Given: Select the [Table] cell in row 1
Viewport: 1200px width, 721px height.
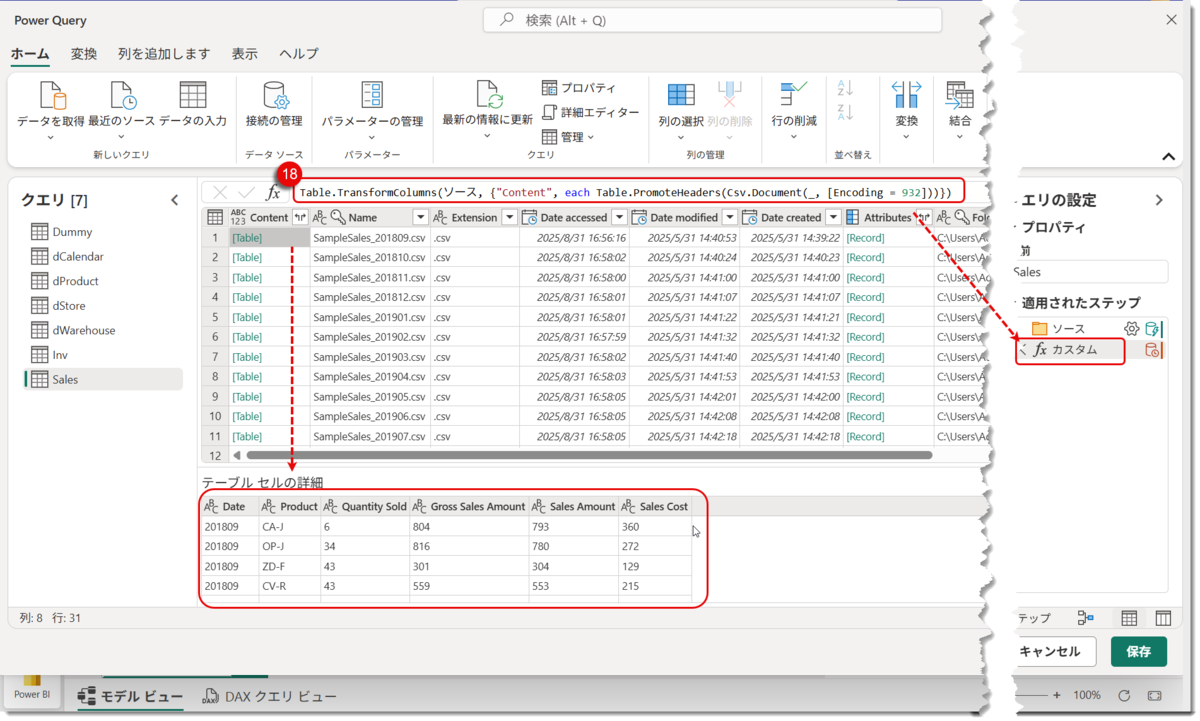Looking at the screenshot, I should pos(269,238).
